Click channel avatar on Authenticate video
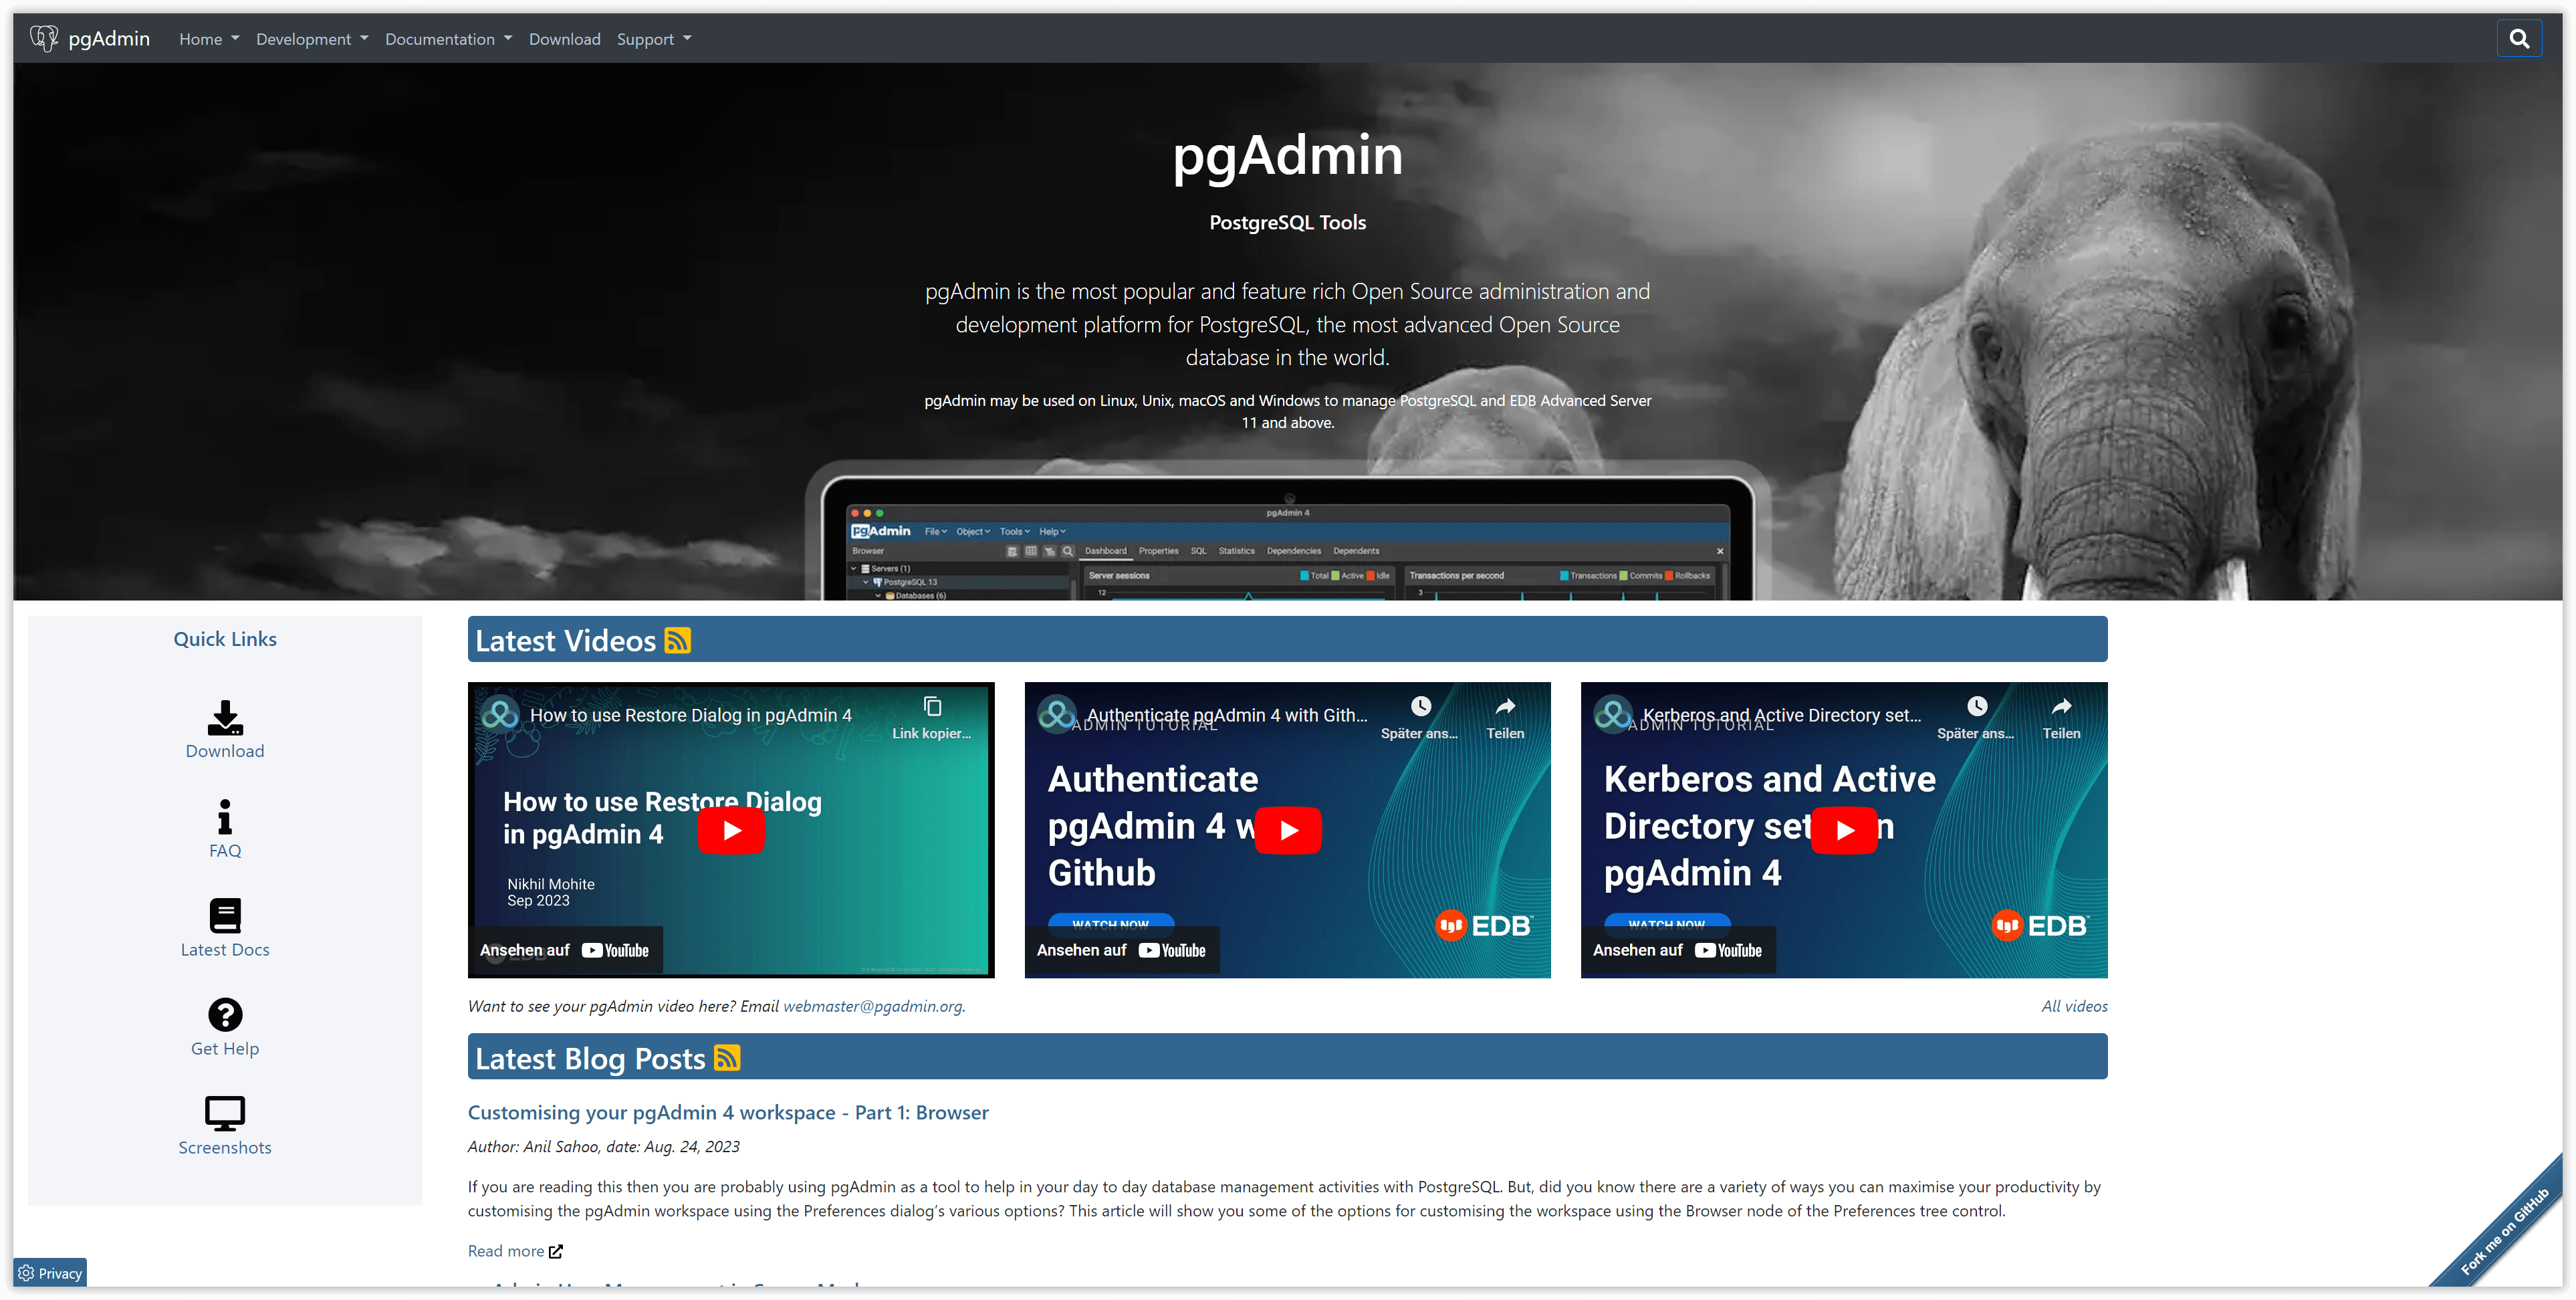The height and width of the screenshot is (1300, 2576). coord(1057,714)
